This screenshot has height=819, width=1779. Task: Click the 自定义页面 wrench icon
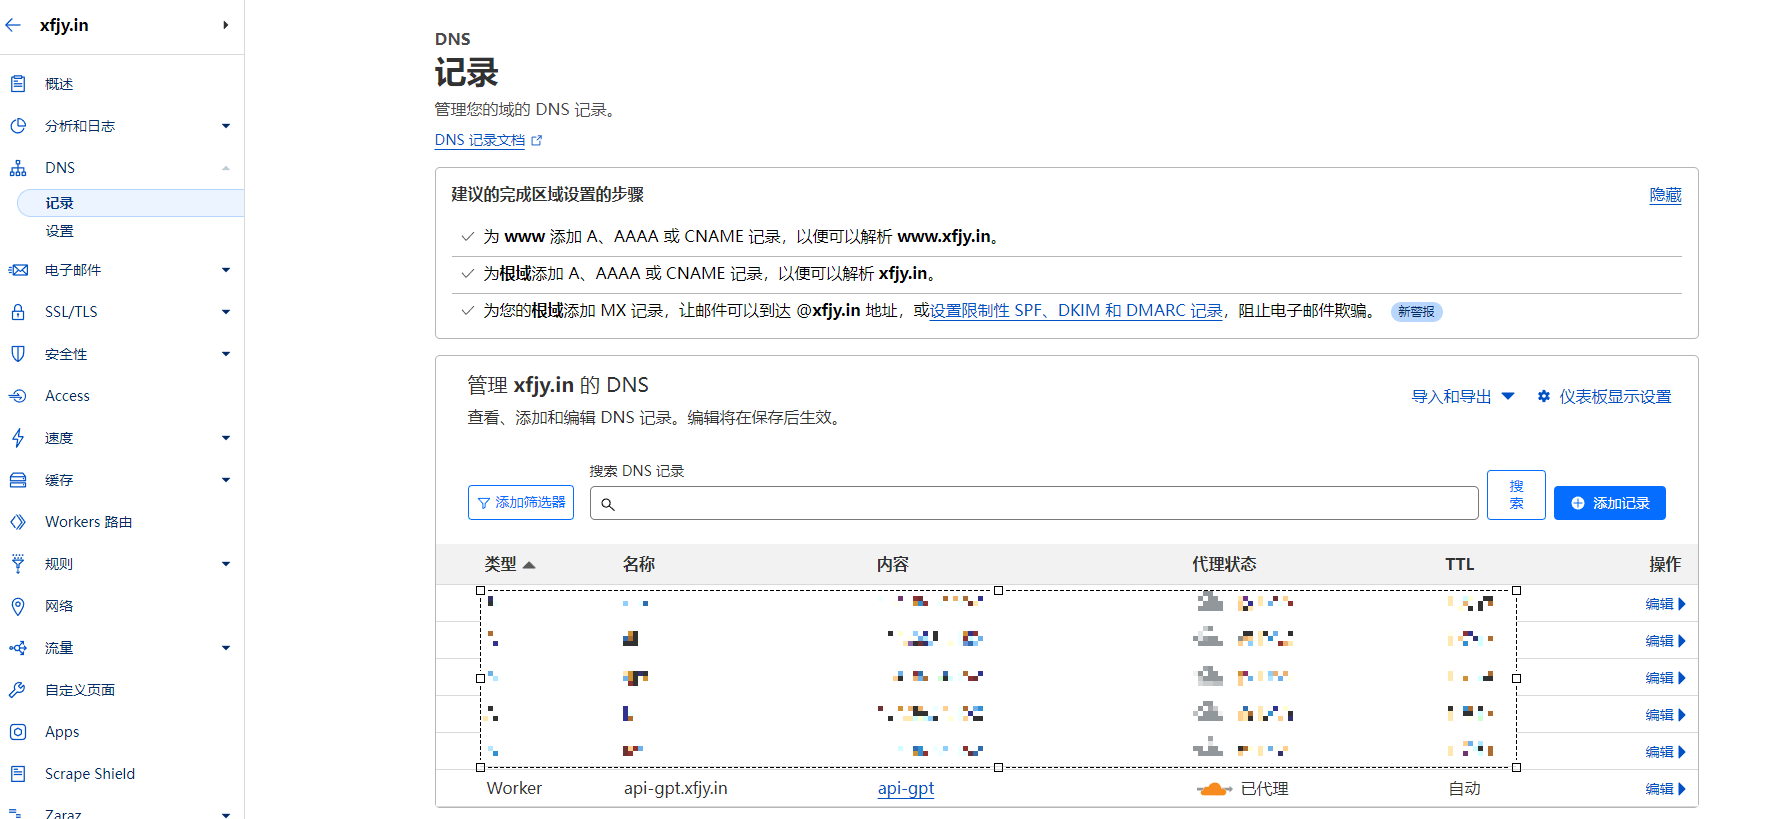click(x=18, y=690)
